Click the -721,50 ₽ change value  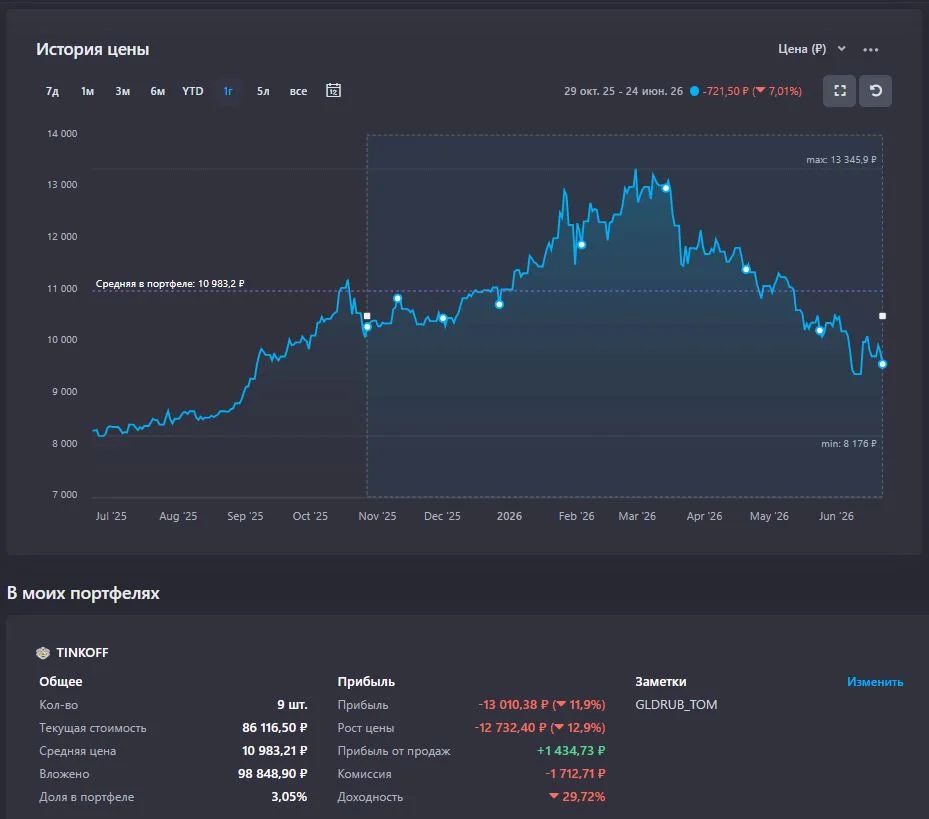[x=725, y=91]
